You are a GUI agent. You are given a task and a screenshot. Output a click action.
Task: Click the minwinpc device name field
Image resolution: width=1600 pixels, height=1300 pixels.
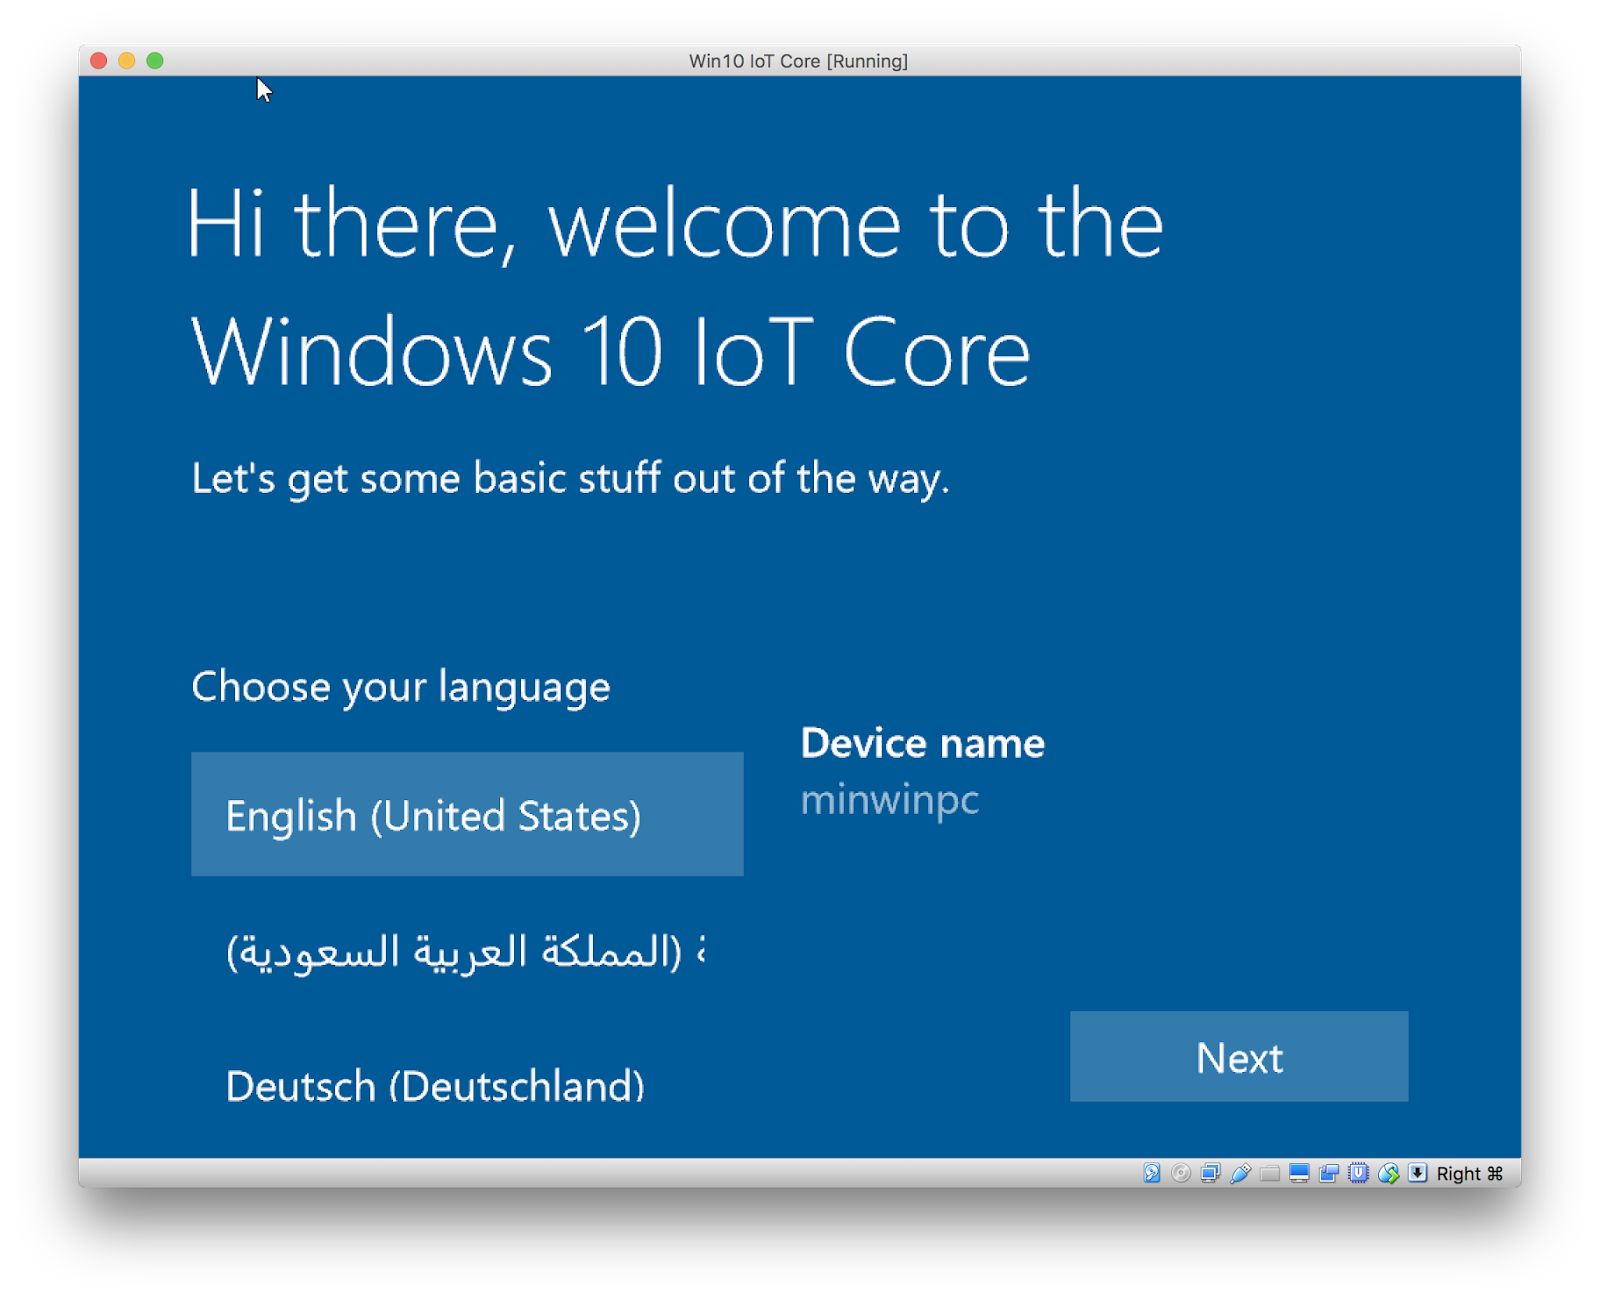(890, 800)
